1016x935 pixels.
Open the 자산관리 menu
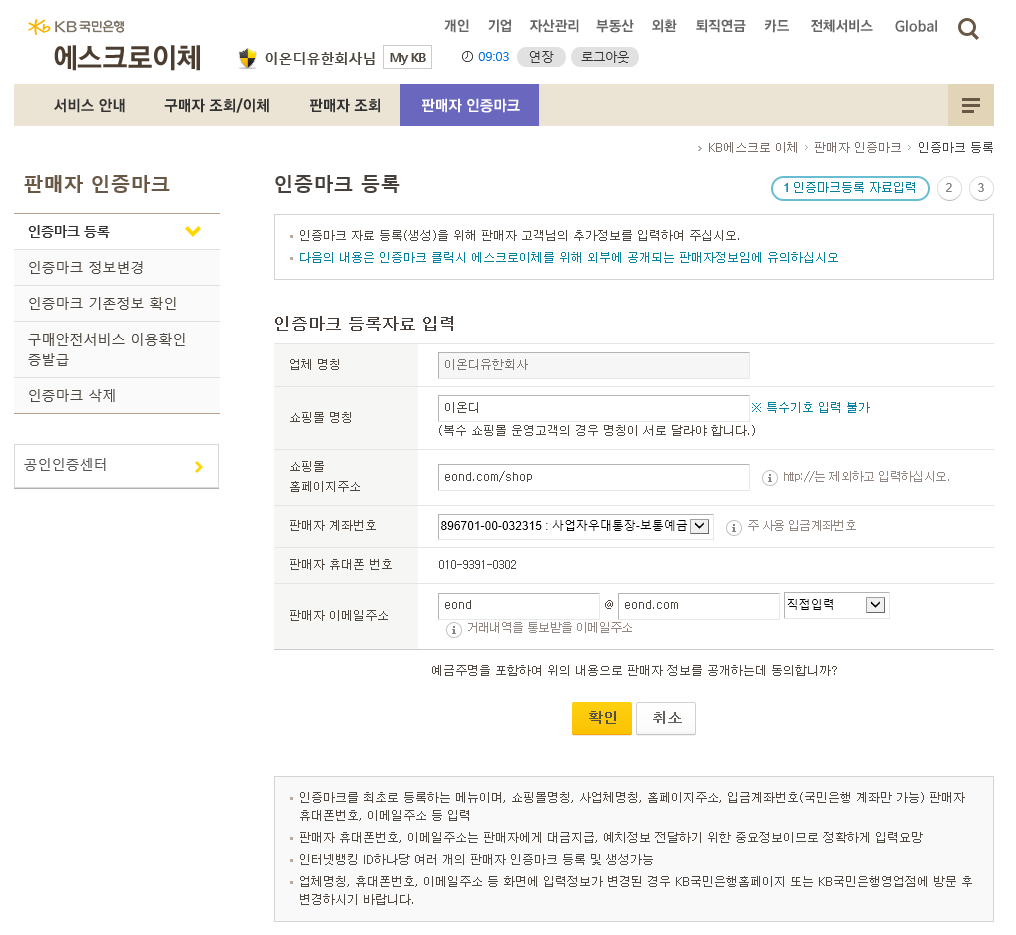pos(554,26)
